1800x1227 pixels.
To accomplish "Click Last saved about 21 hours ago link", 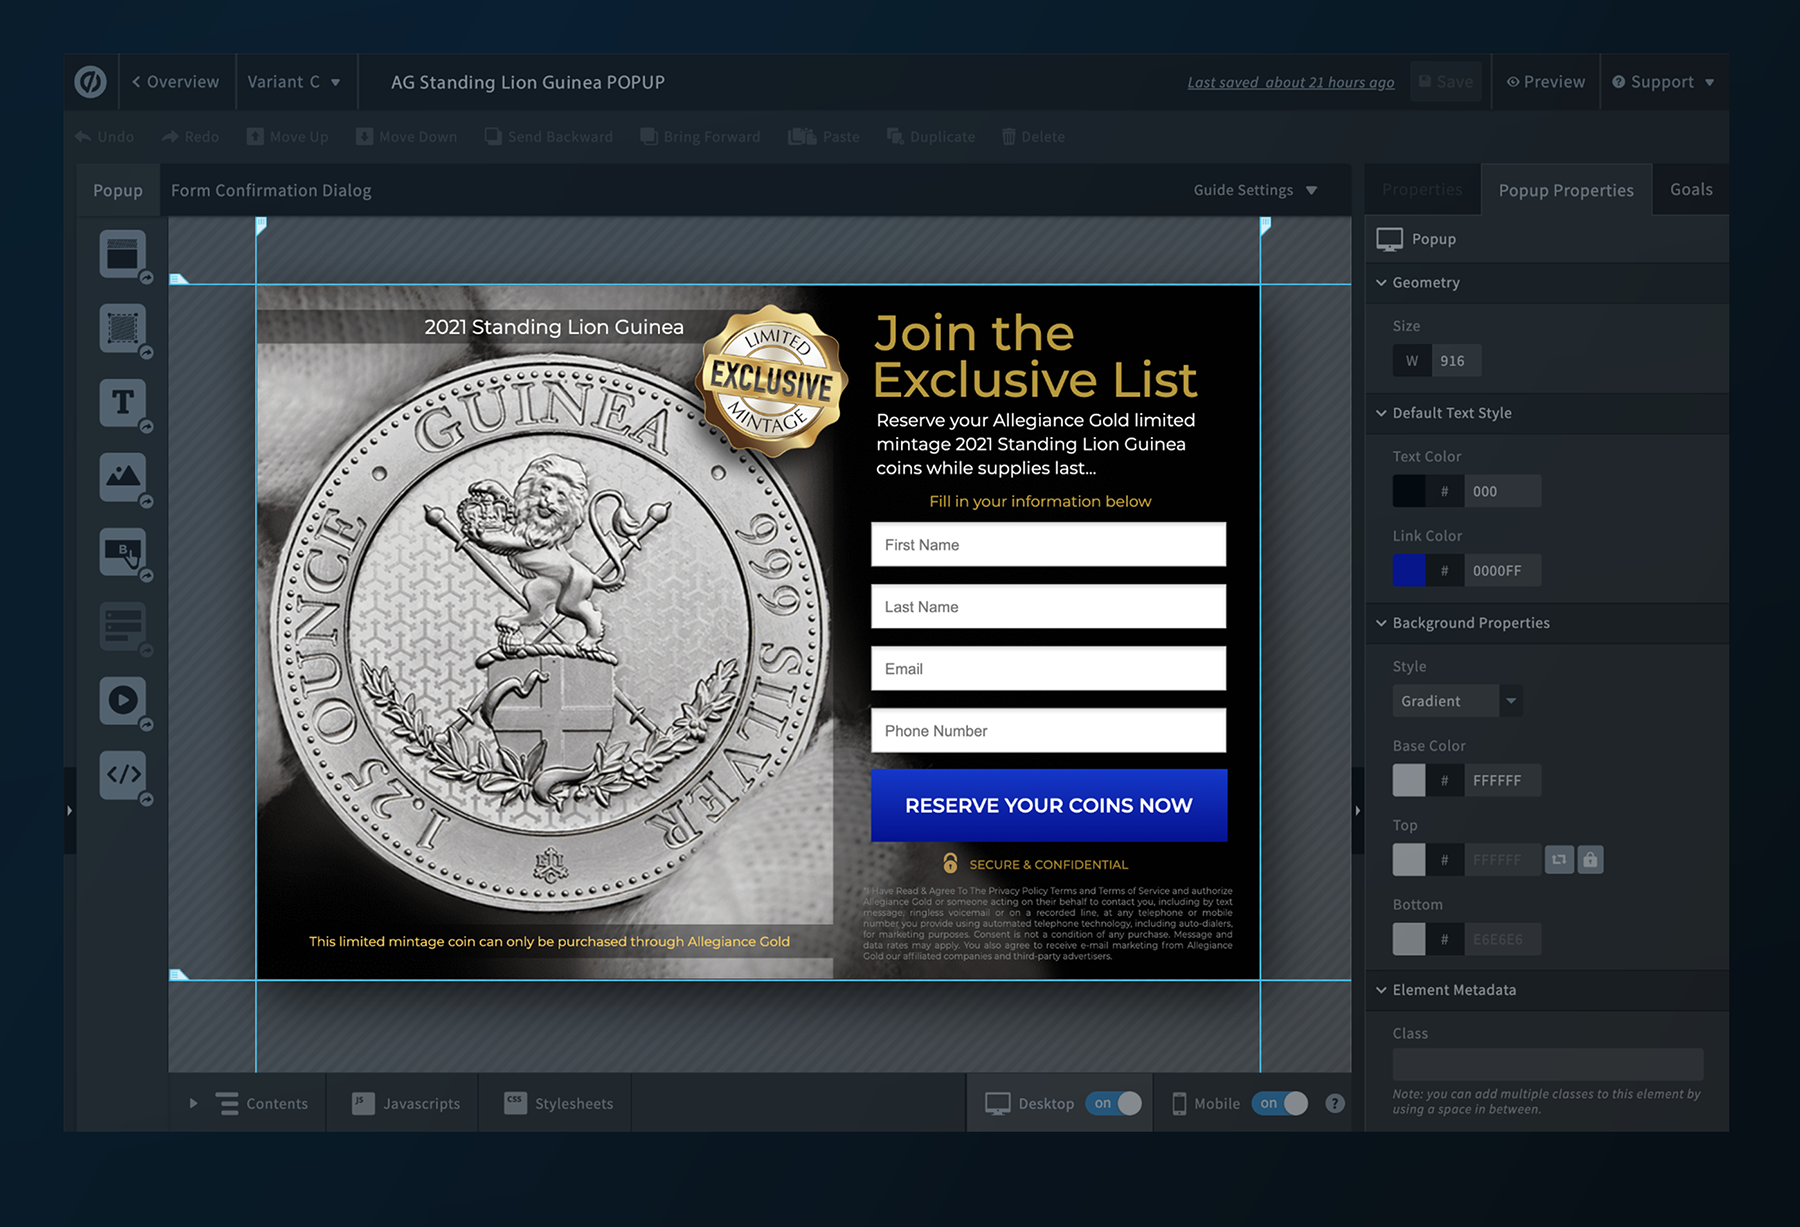I will [x=1290, y=83].
